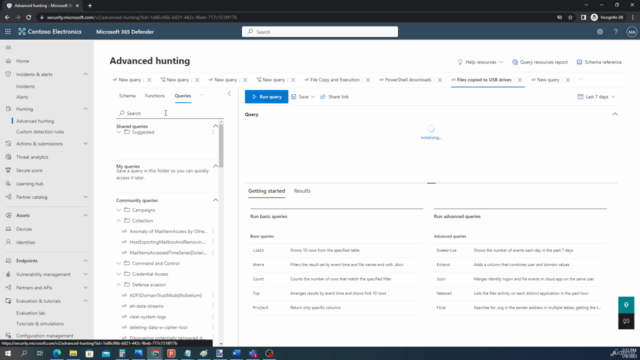Click the teal feedback help widget icon

tap(626, 305)
